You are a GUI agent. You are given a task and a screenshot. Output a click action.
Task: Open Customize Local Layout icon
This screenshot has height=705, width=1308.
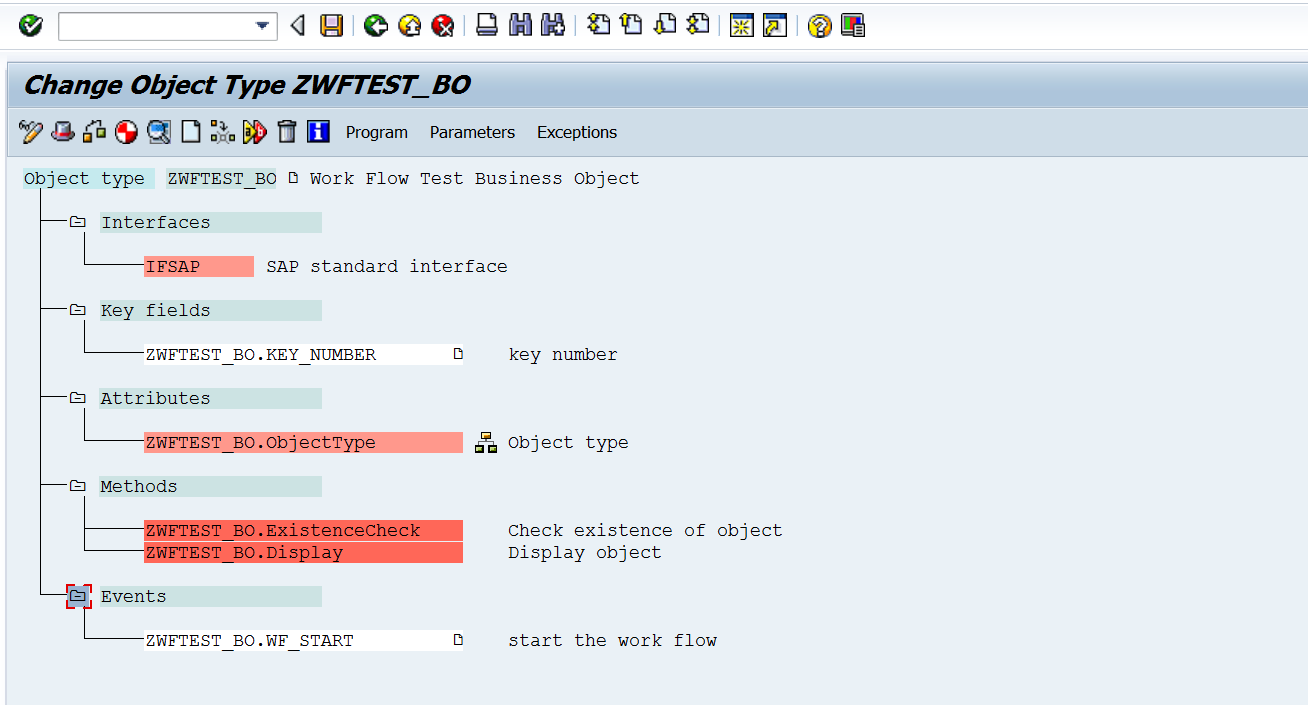click(852, 26)
